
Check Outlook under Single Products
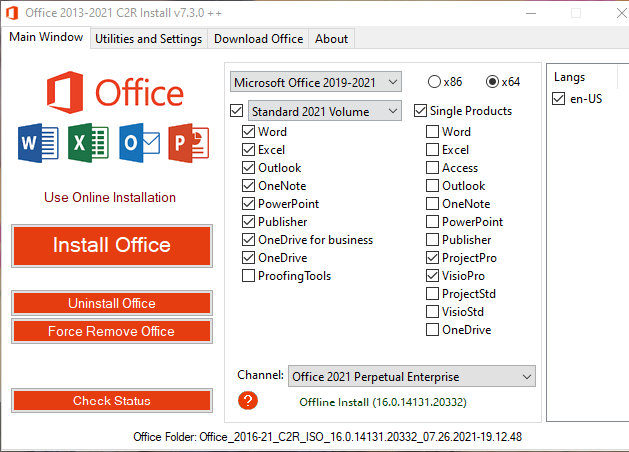point(432,186)
